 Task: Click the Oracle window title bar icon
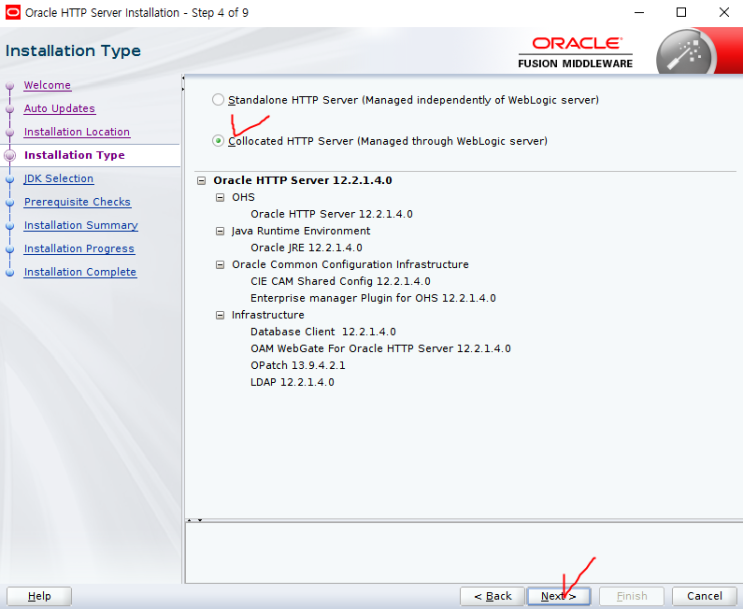point(13,12)
